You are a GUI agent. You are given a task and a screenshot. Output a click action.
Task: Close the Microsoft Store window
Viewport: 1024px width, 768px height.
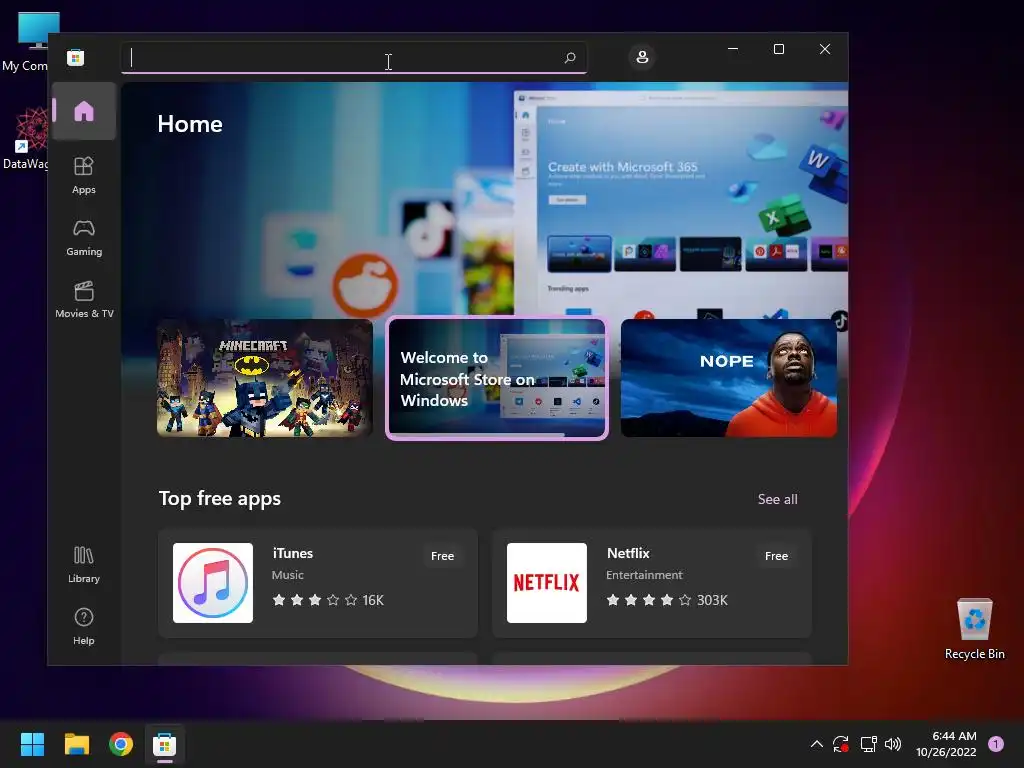coord(825,49)
